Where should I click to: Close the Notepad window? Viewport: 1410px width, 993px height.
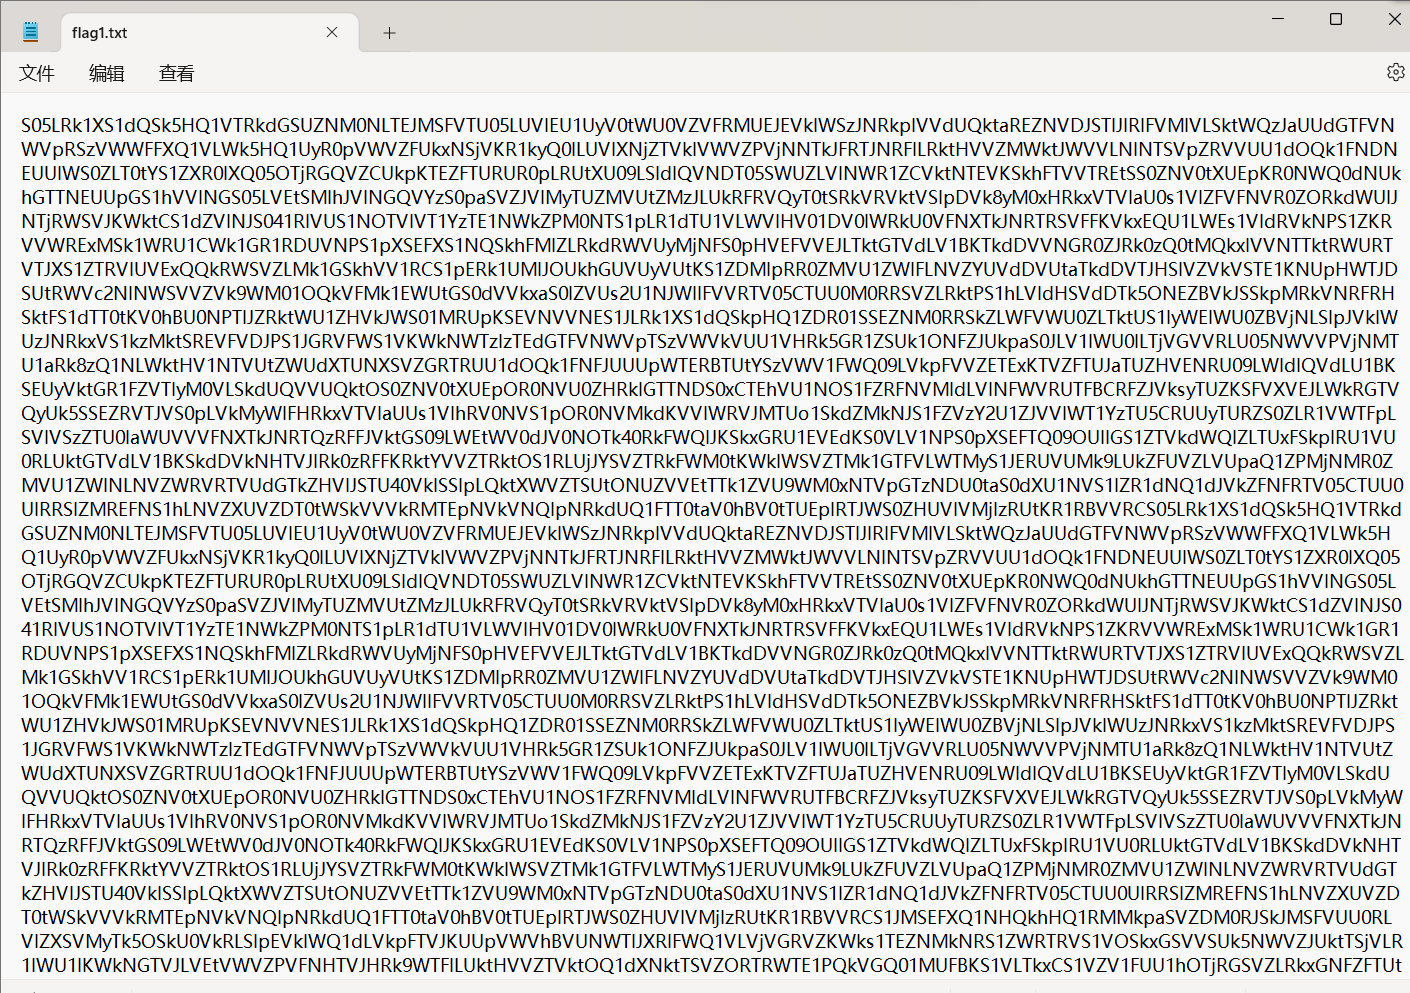[1394, 19]
